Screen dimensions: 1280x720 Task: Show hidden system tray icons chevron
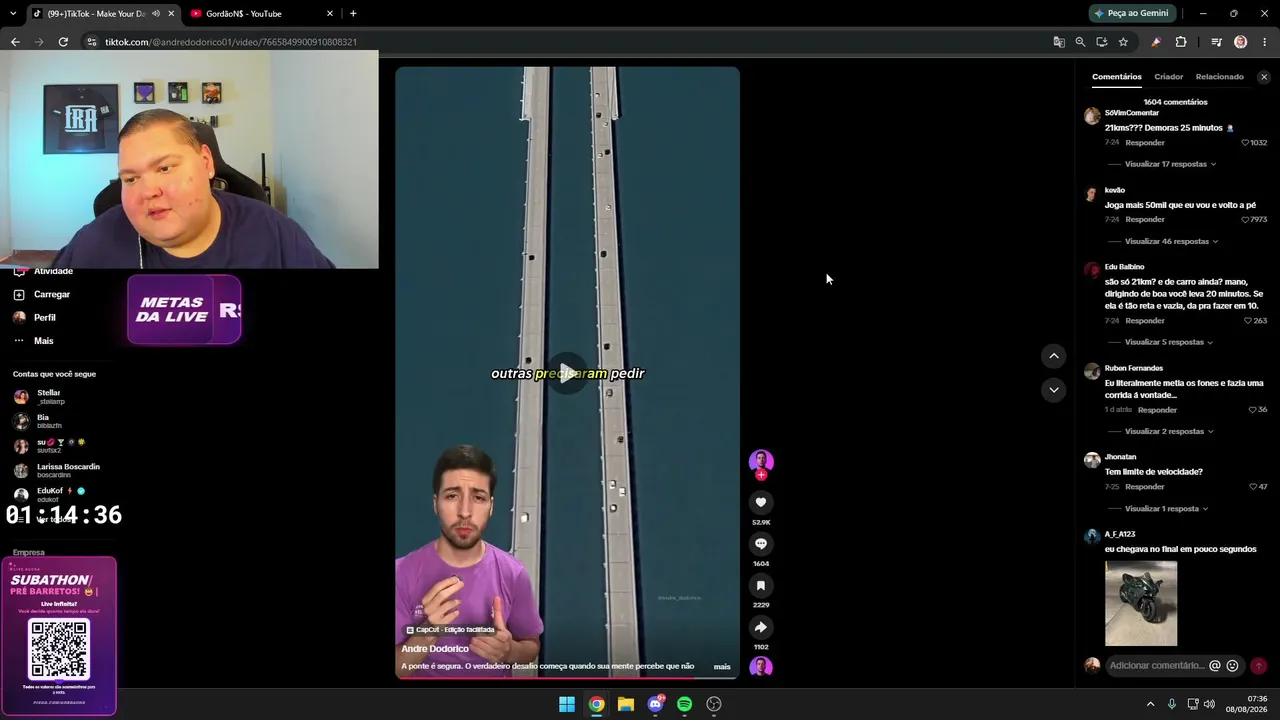tap(1150, 704)
